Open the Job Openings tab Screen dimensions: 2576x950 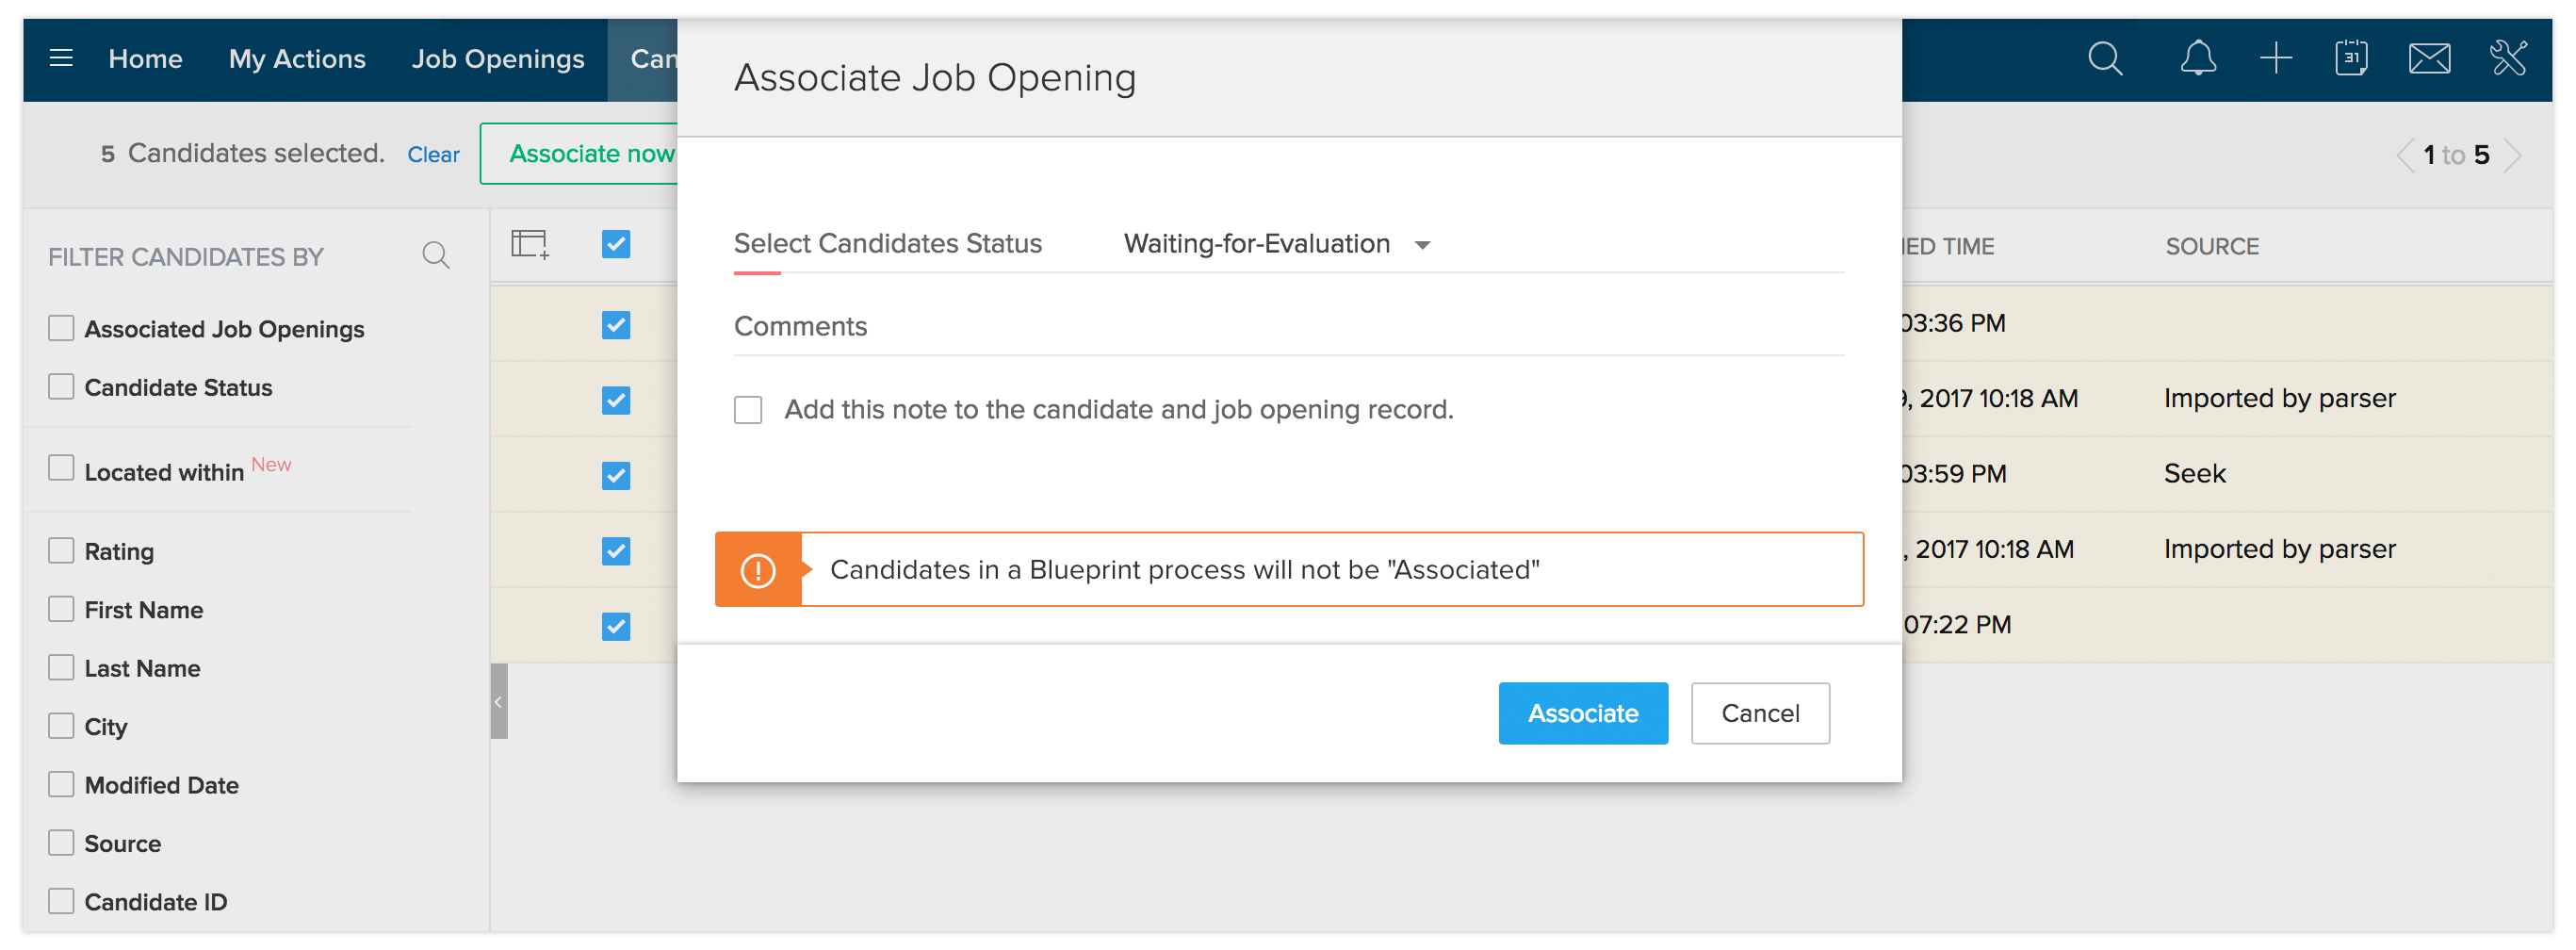pyautogui.click(x=498, y=58)
